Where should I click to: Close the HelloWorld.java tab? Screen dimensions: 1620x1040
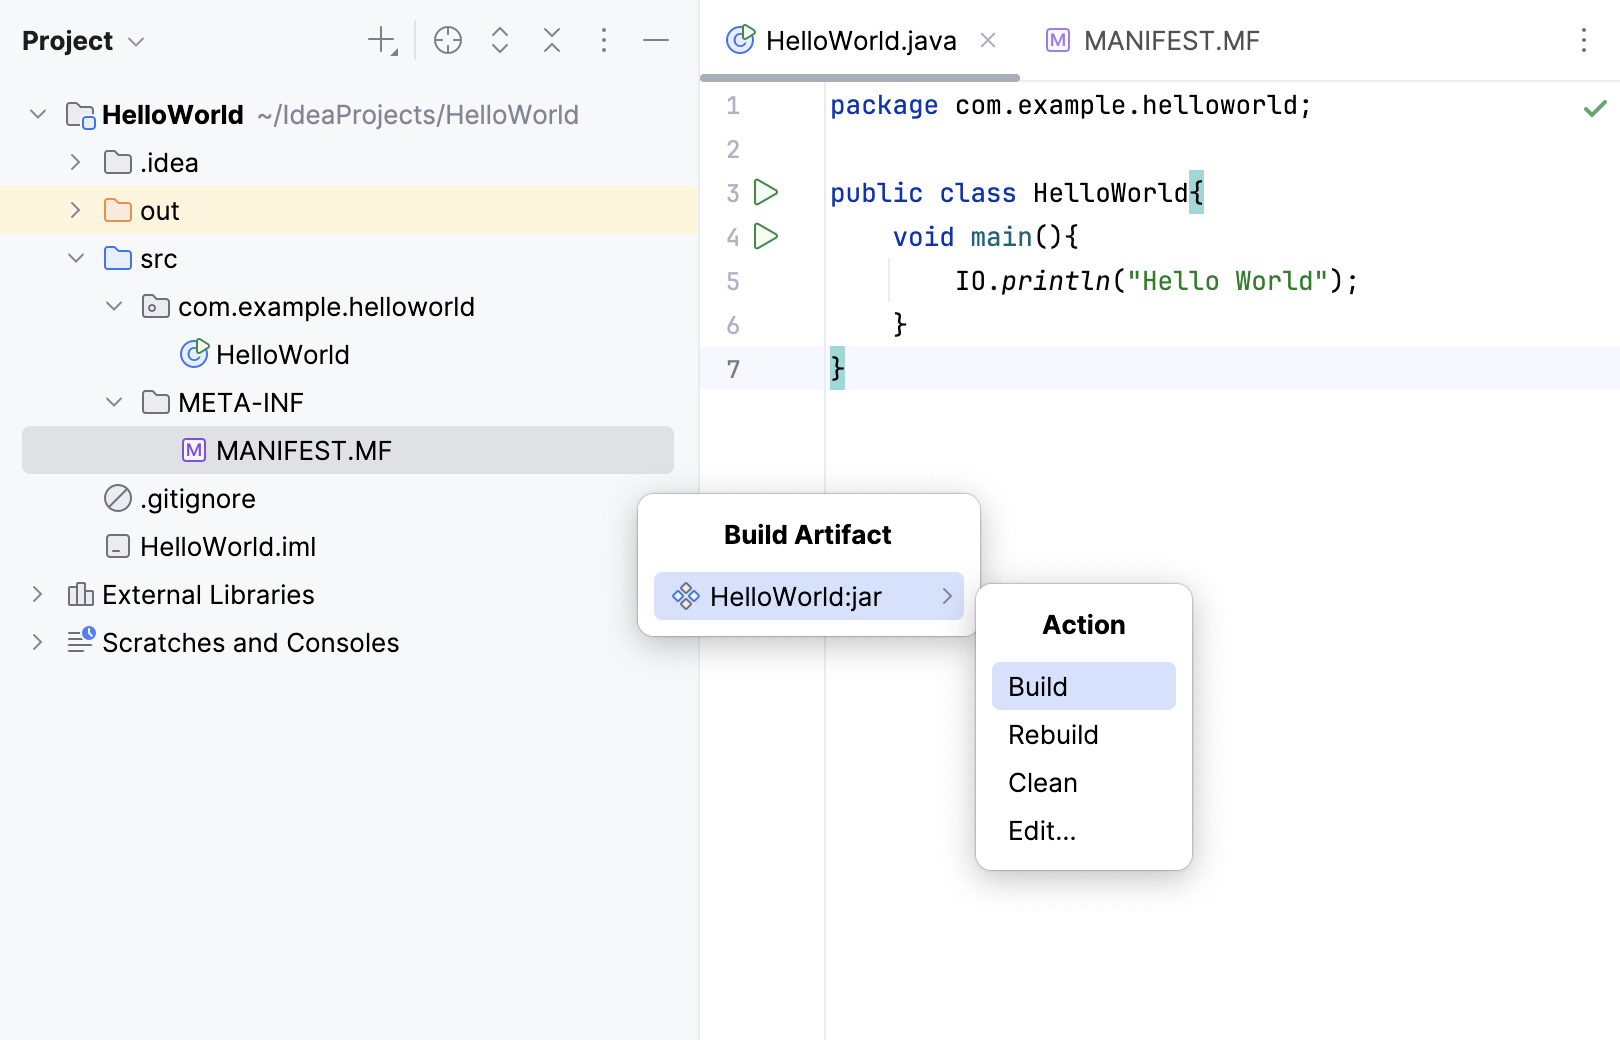click(x=988, y=41)
